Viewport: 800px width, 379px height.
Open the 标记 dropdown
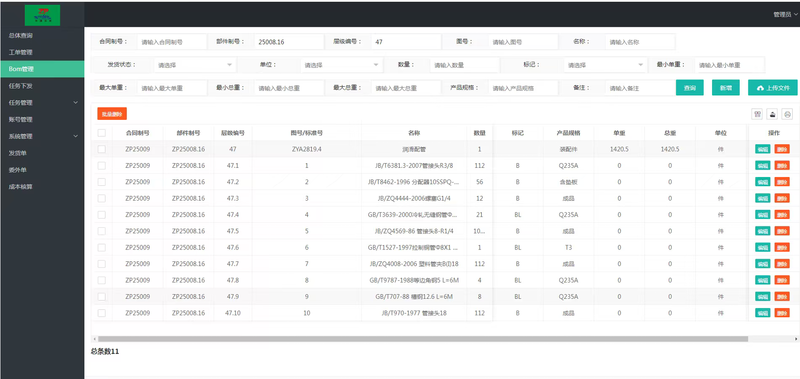tap(605, 65)
